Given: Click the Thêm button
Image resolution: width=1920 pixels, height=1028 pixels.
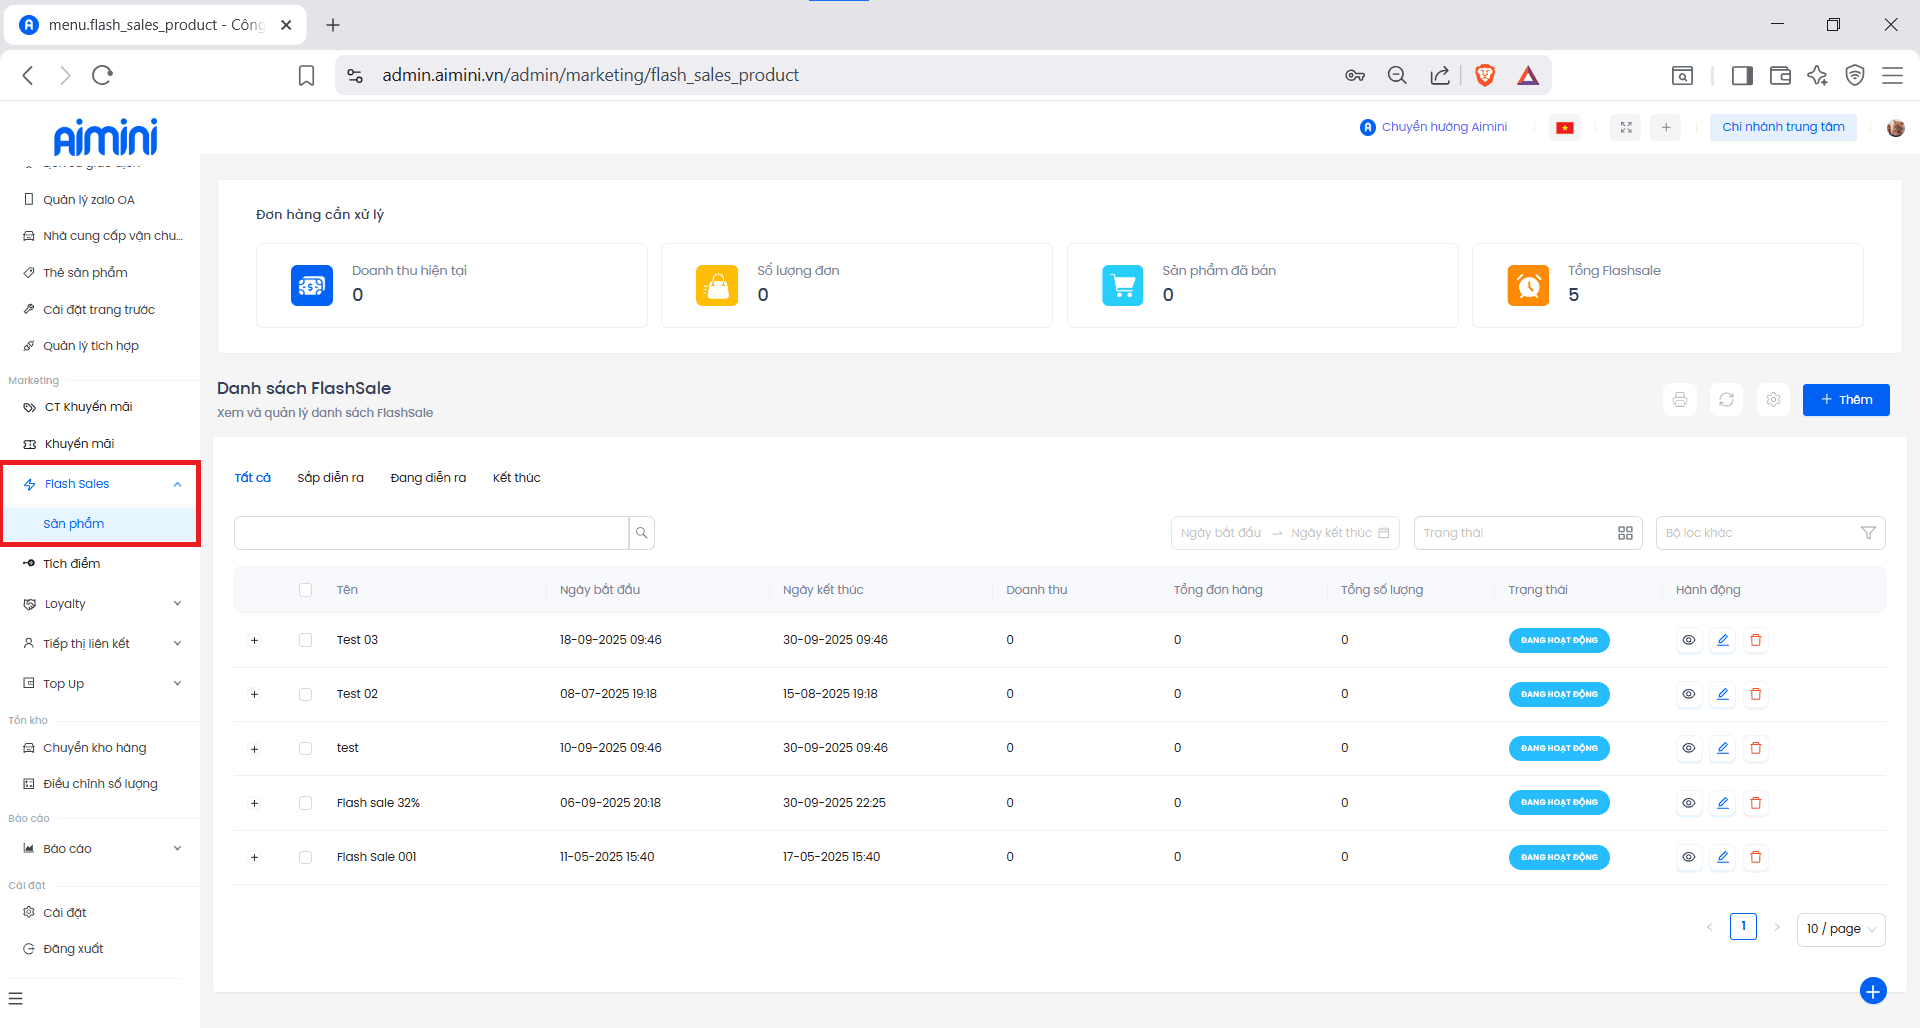Looking at the screenshot, I should pos(1845,400).
